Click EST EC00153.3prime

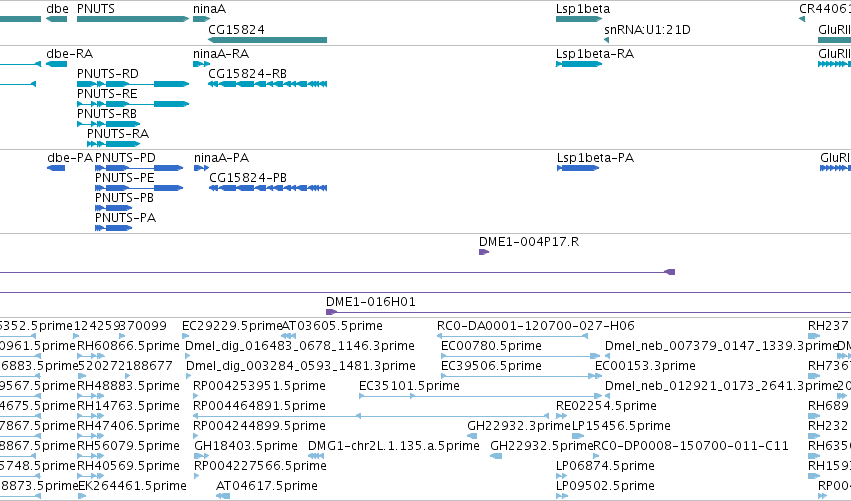click(645, 366)
